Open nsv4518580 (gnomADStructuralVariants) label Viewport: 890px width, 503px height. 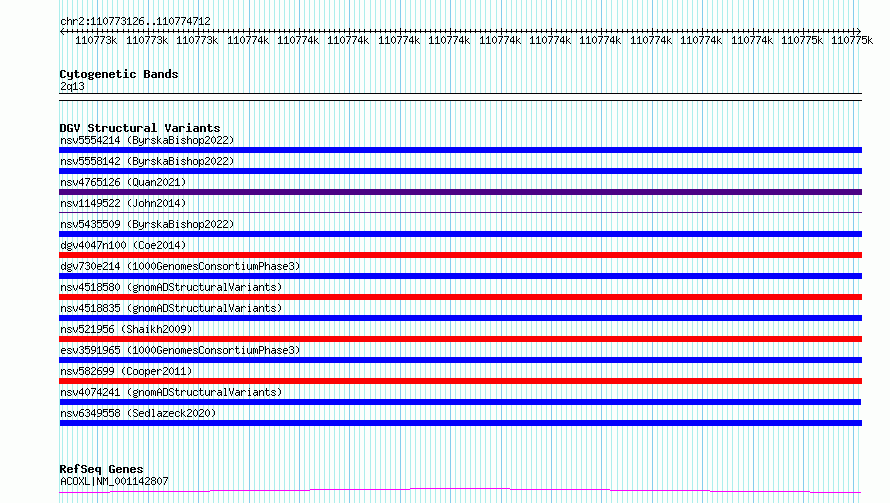tap(171, 287)
